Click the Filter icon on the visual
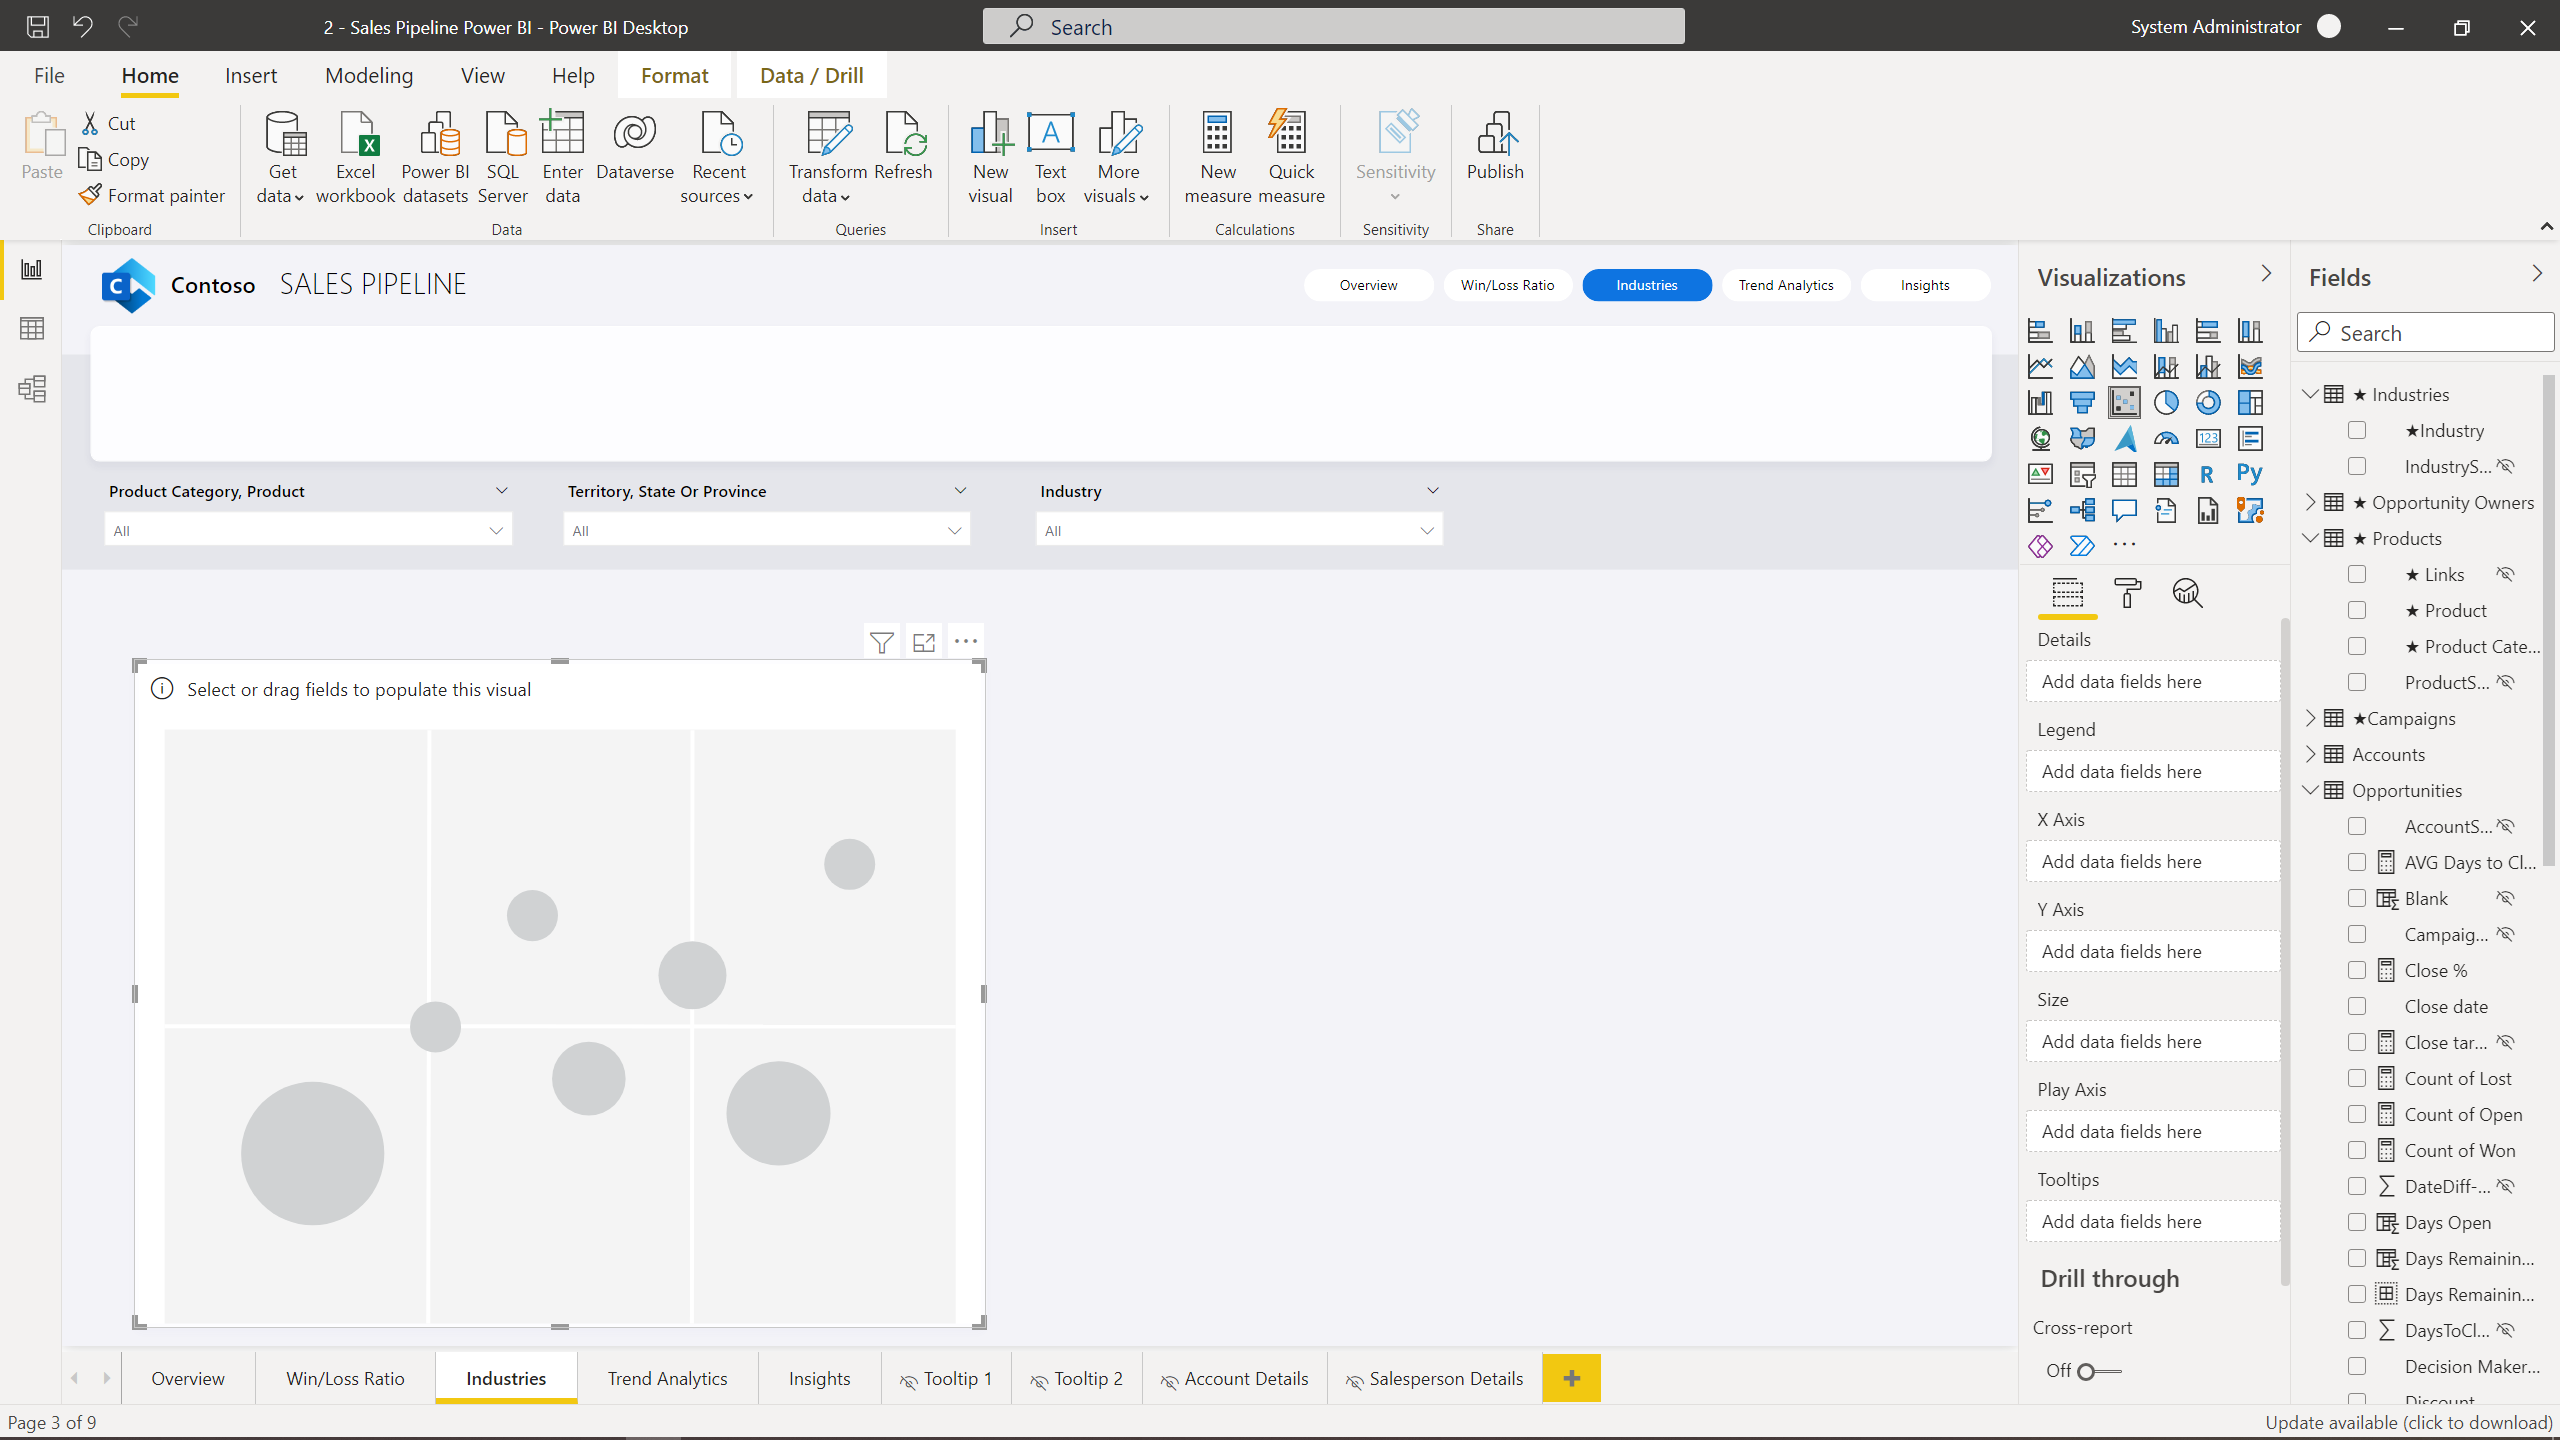This screenshot has height=1440, width=2560. (x=881, y=642)
